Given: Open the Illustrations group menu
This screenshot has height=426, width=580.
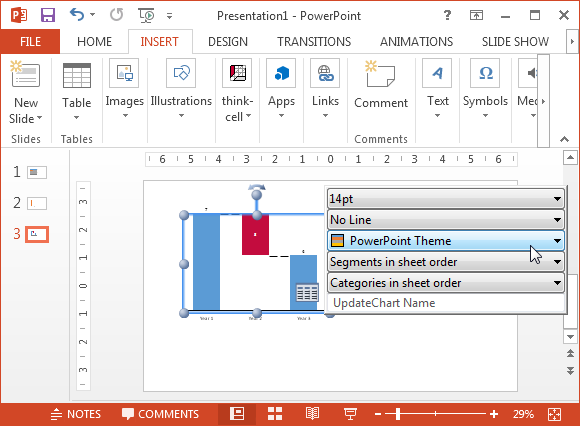Looking at the screenshot, I should click(x=181, y=89).
